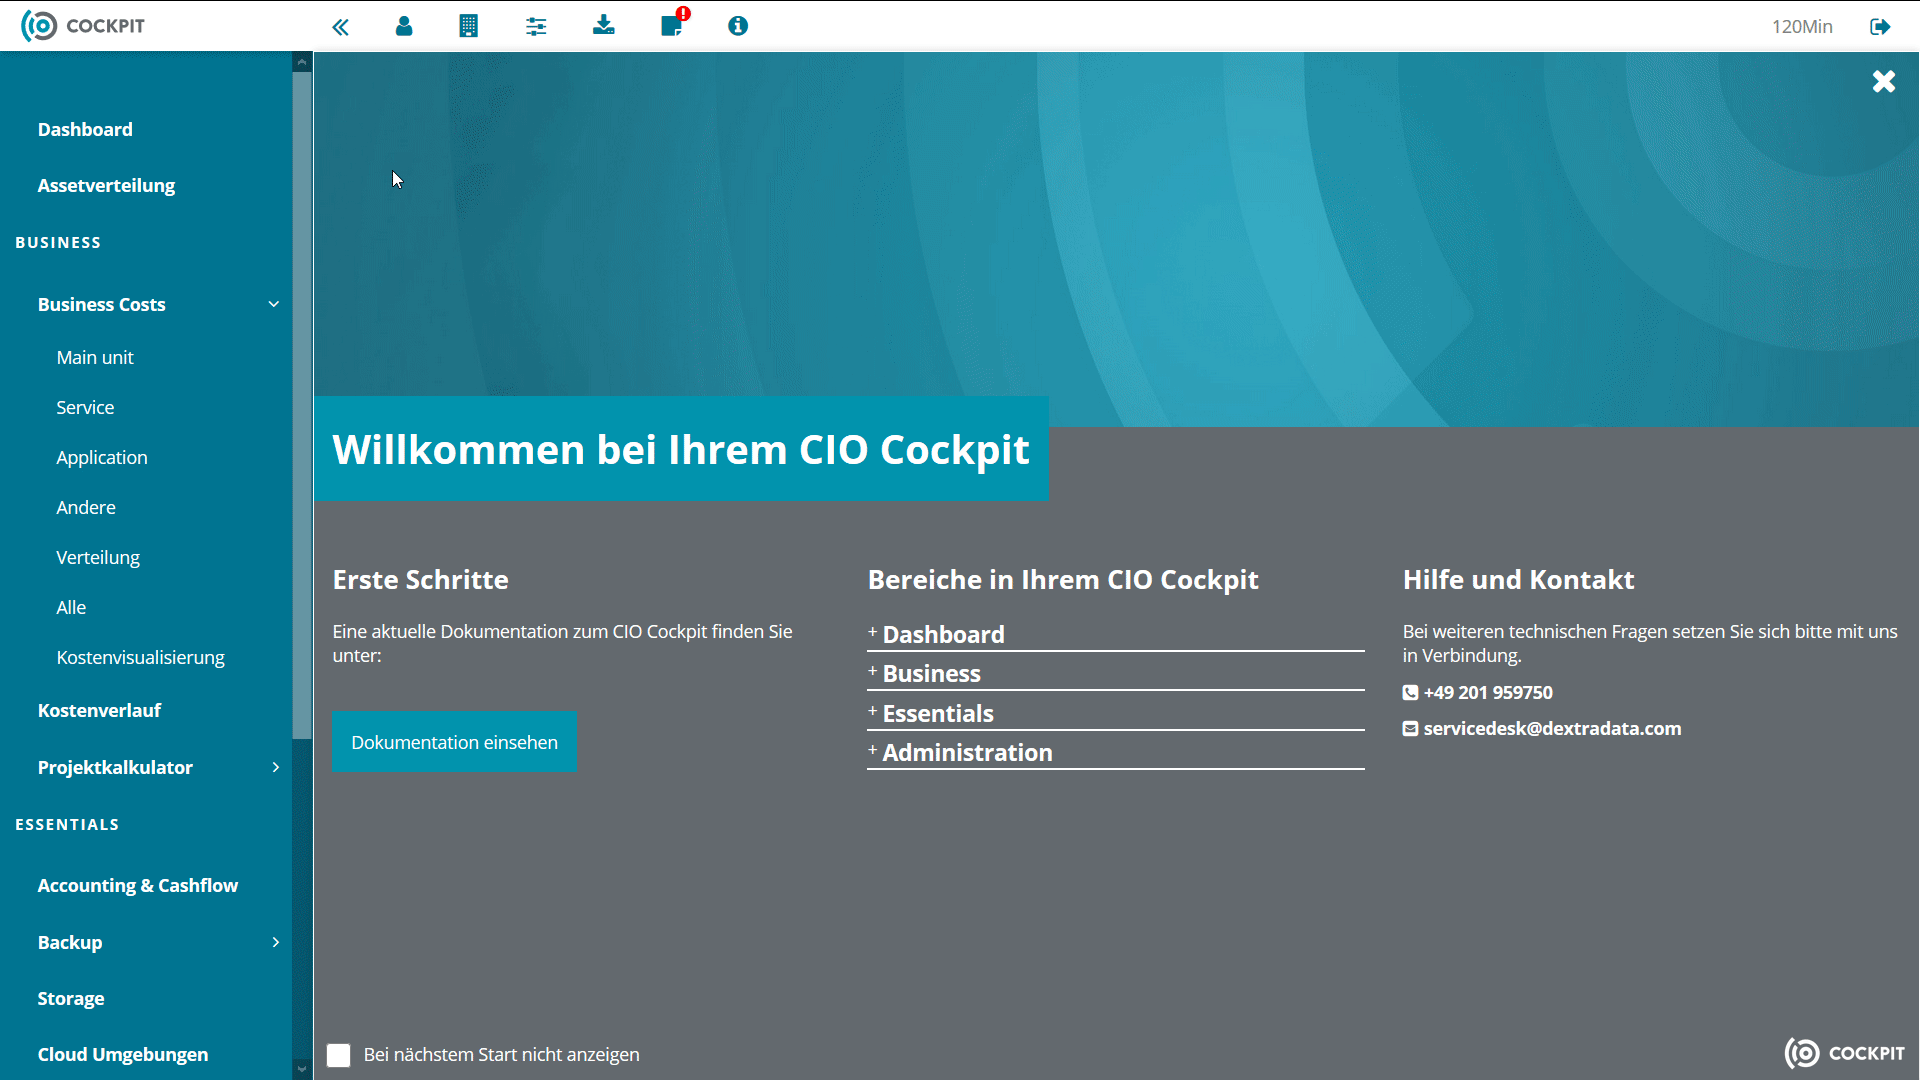Click the phone icon next to number
1920x1080 pixels.
tap(1410, 693)
